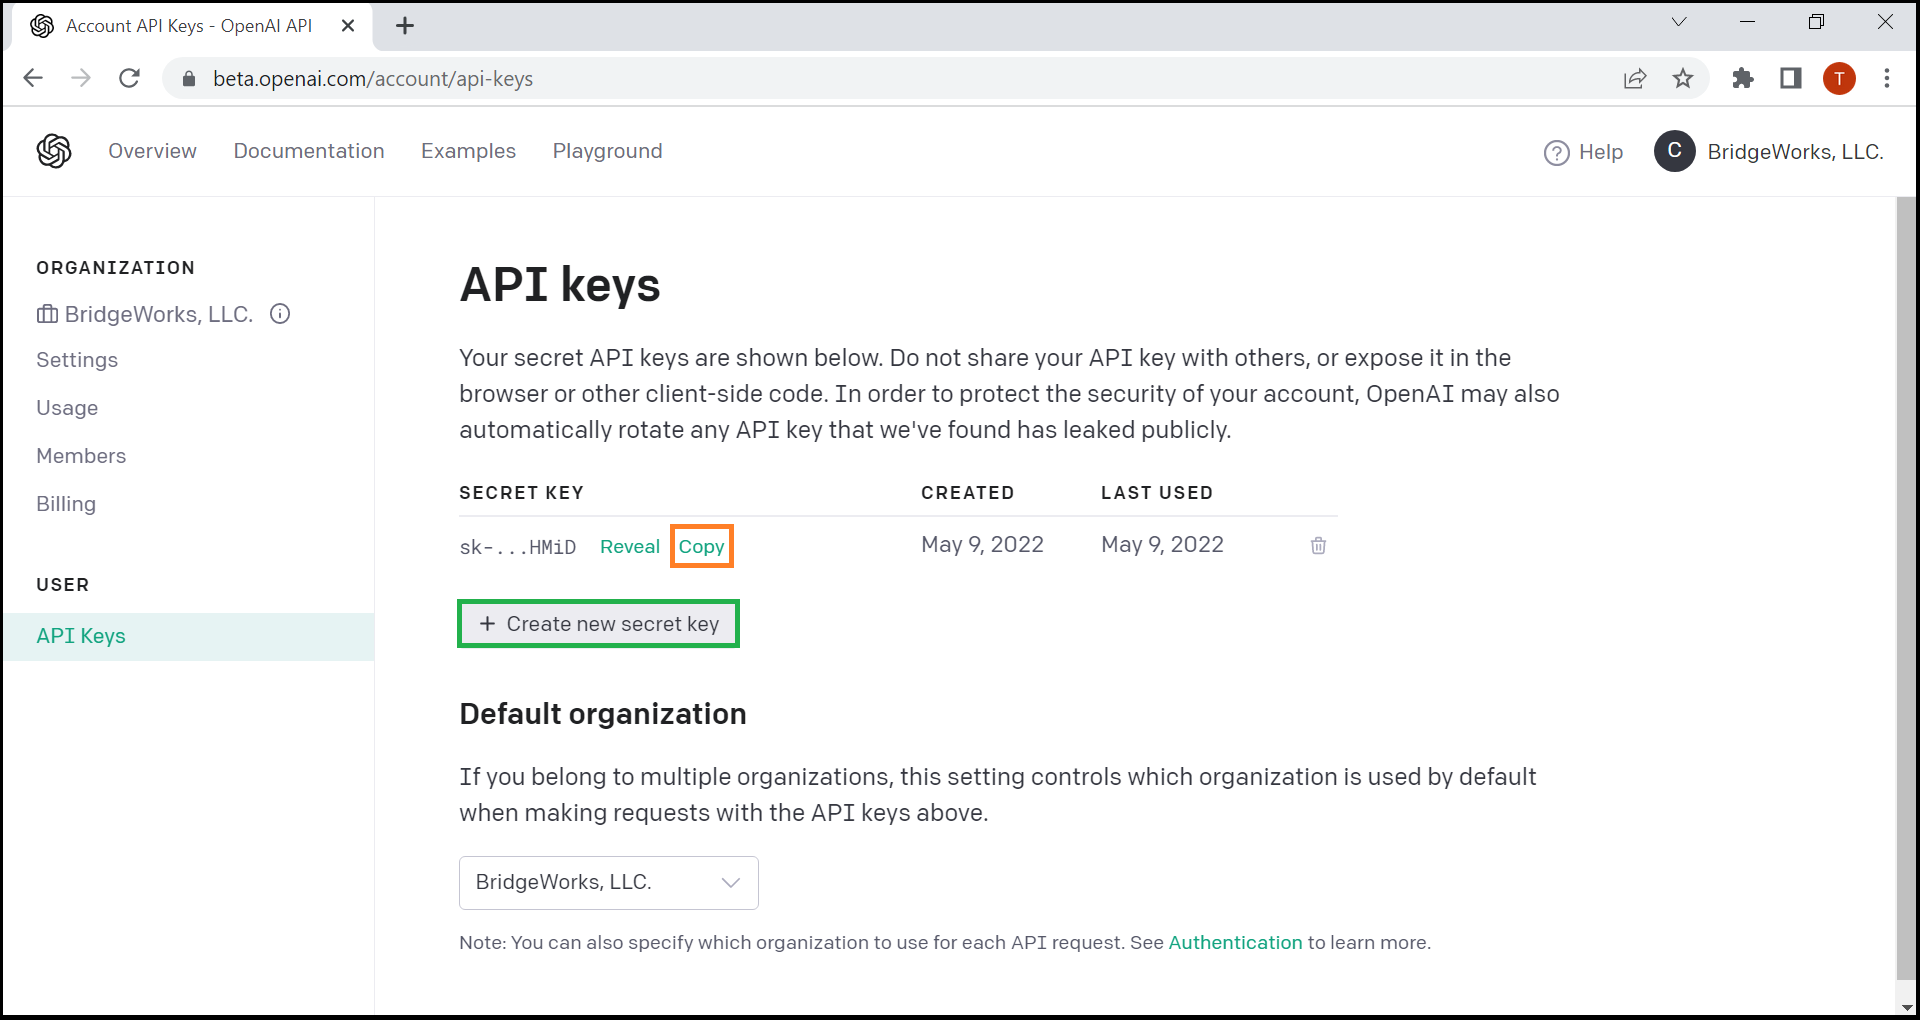View site security info via the lock icon
Screen dimensions: 1920x1020
(x=189, y=78)
